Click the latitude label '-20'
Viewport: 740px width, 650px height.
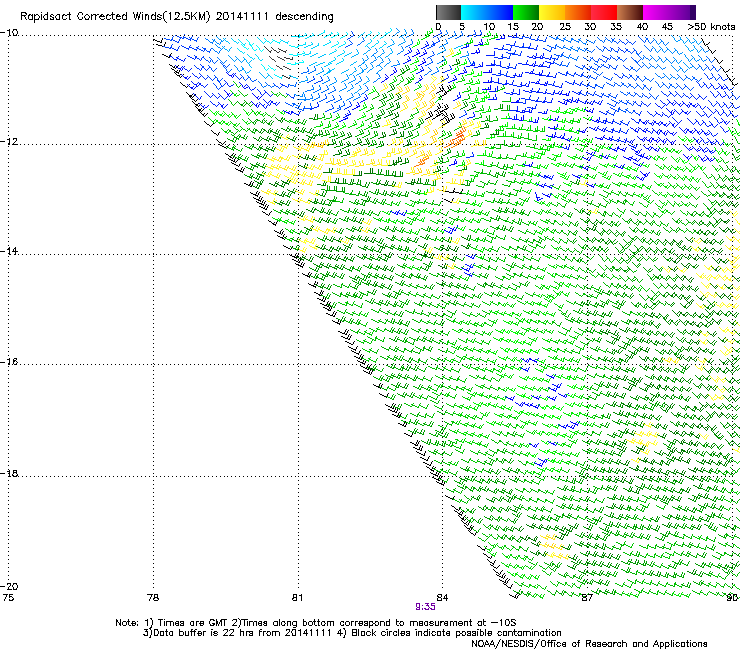[x=9, y=587]
